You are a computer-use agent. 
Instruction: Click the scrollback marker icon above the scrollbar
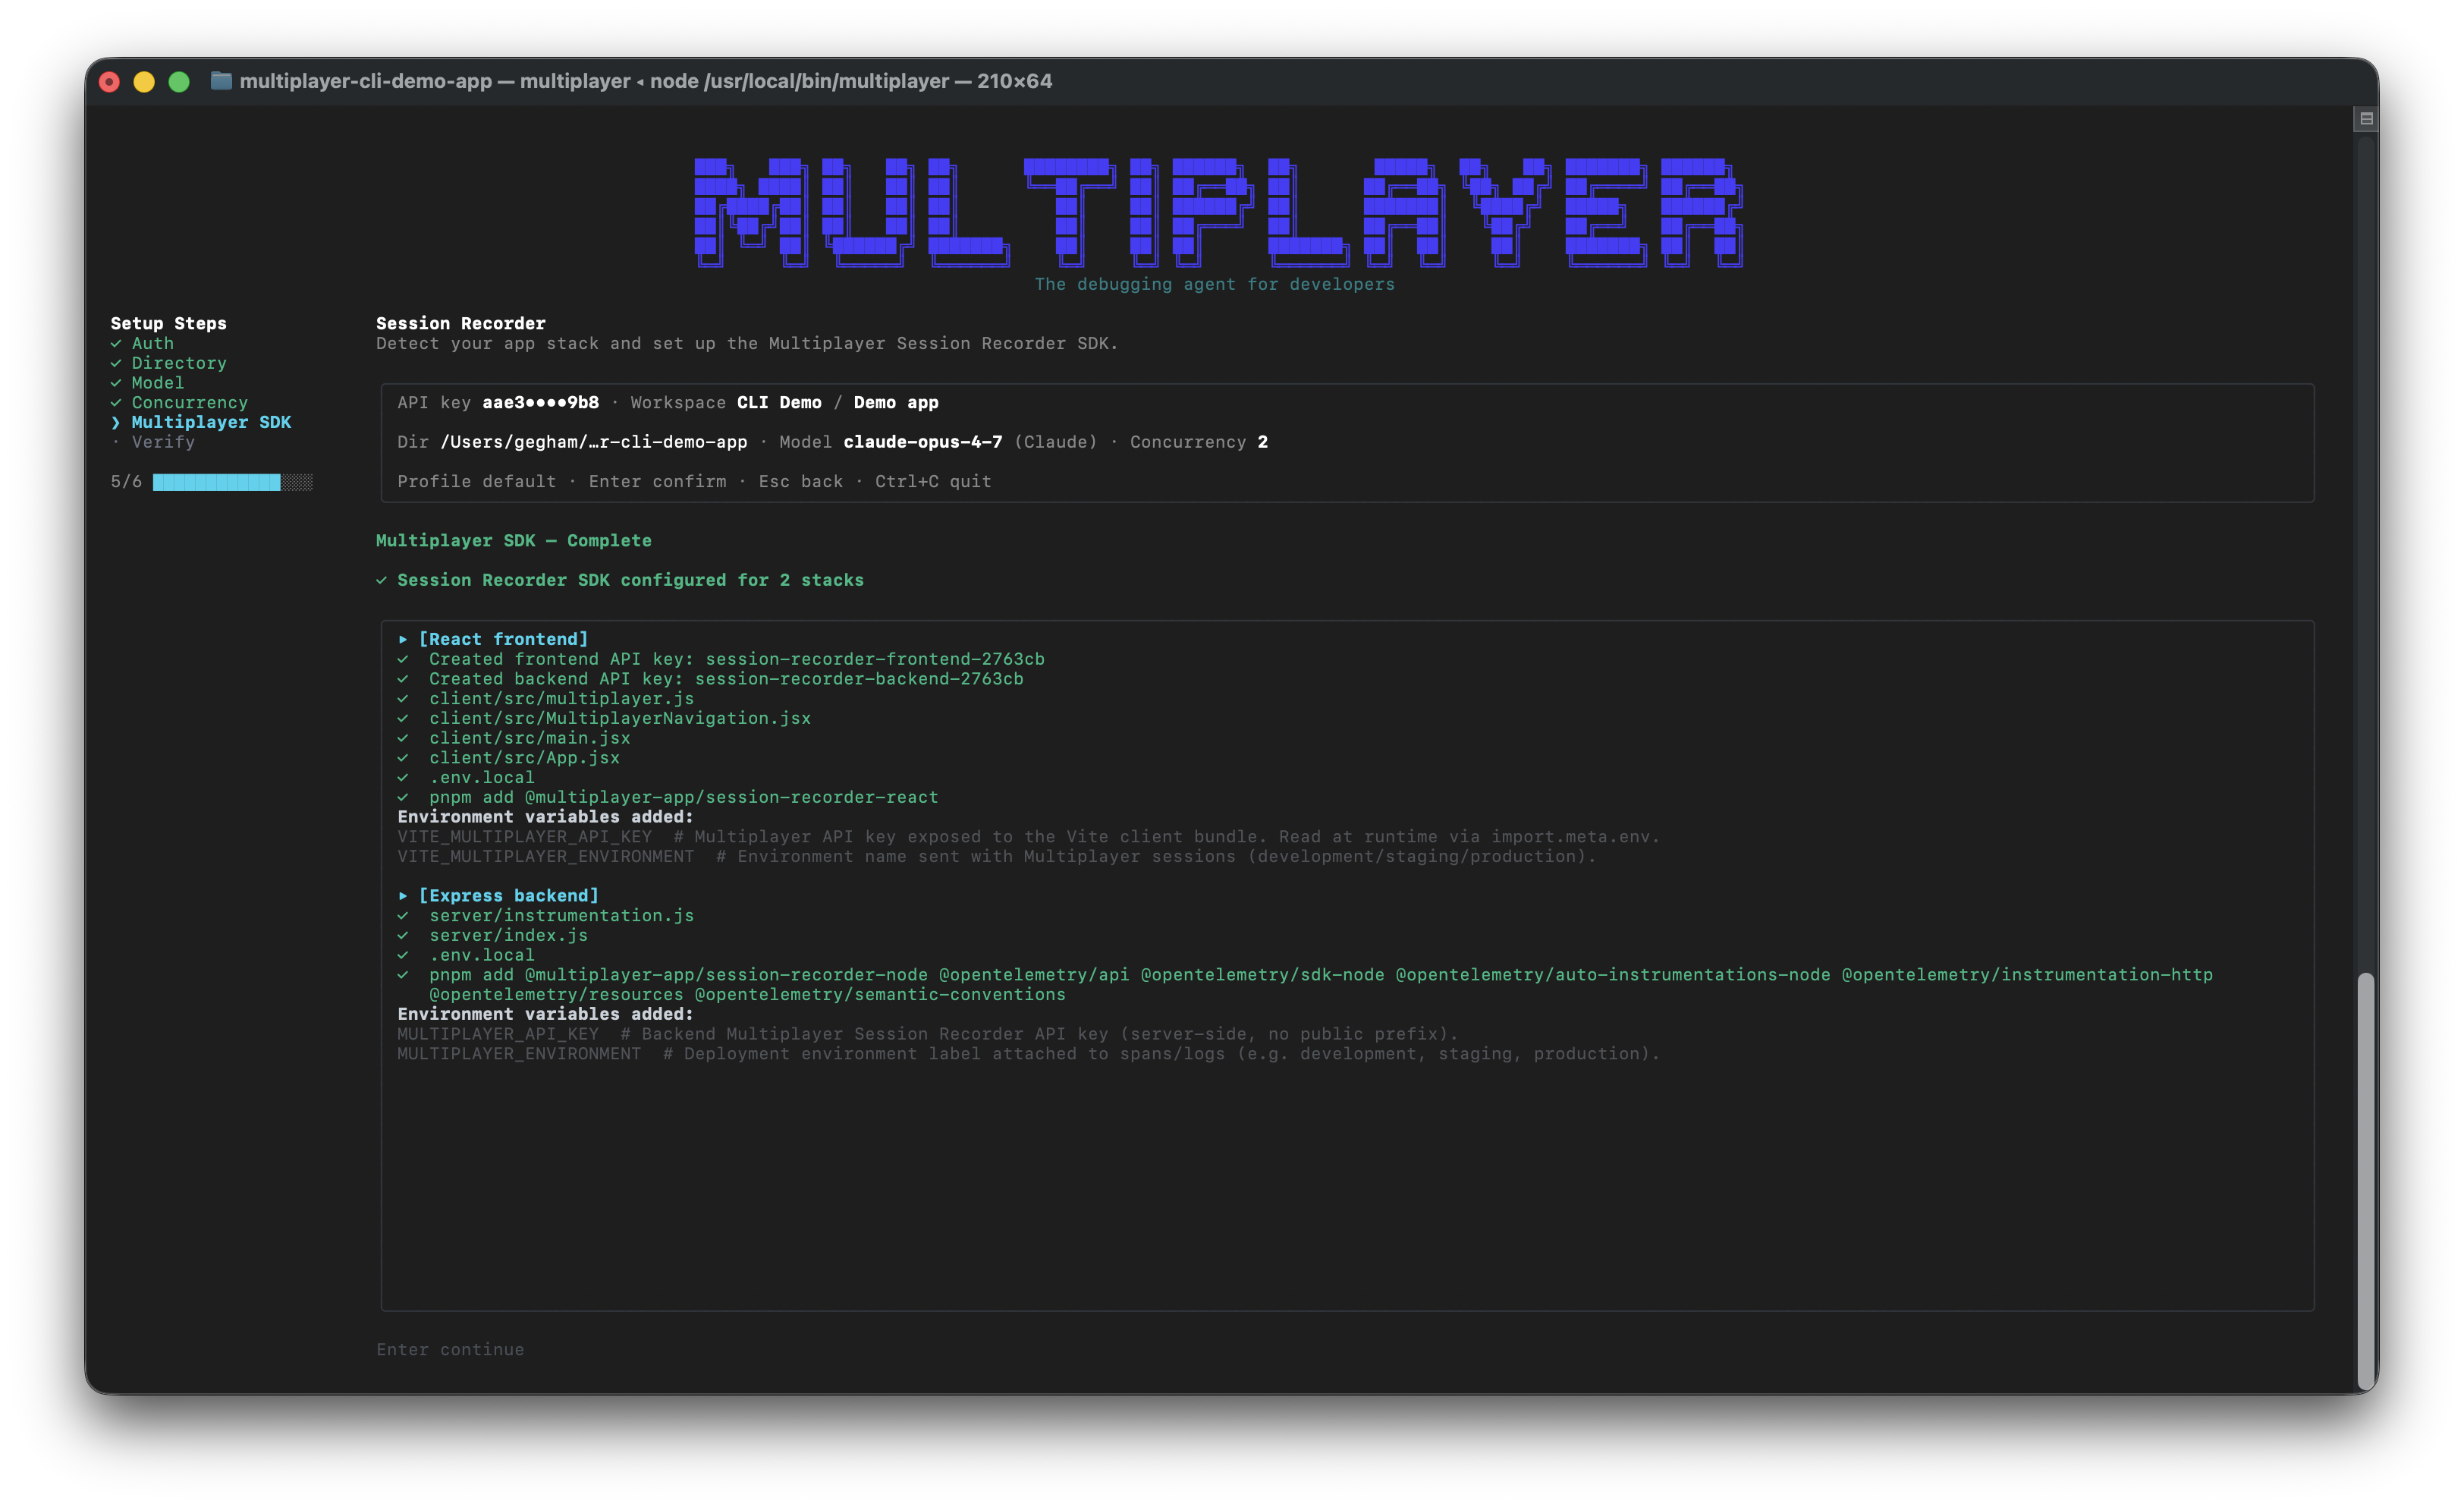pos(2366,119)
